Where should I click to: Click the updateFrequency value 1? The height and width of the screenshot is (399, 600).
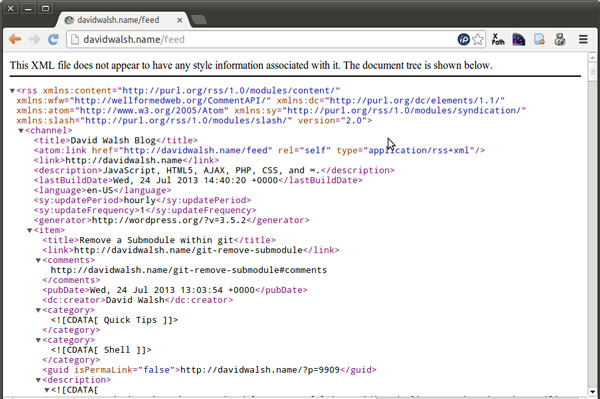142,210
